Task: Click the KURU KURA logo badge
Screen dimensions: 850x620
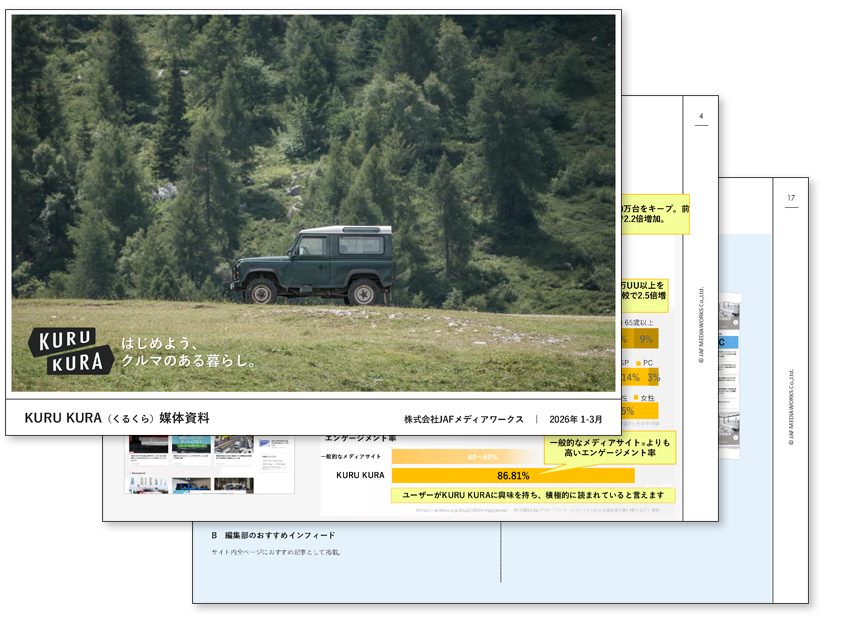Action: click(x=70, y=351)
